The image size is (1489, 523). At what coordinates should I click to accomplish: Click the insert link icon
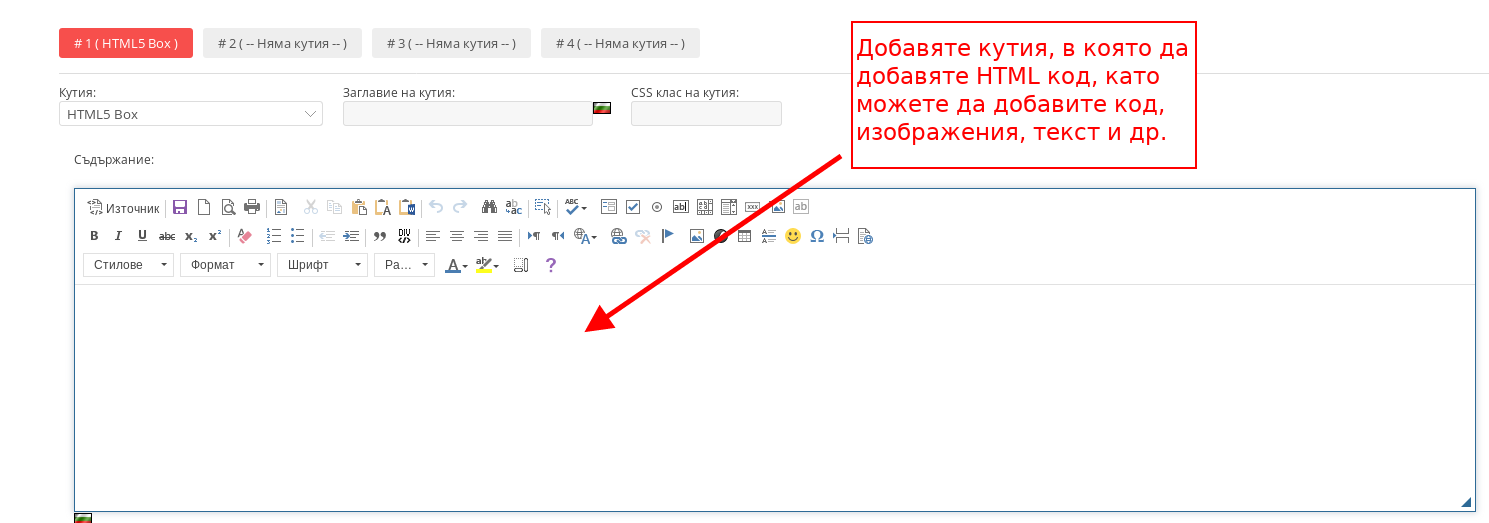618,236
